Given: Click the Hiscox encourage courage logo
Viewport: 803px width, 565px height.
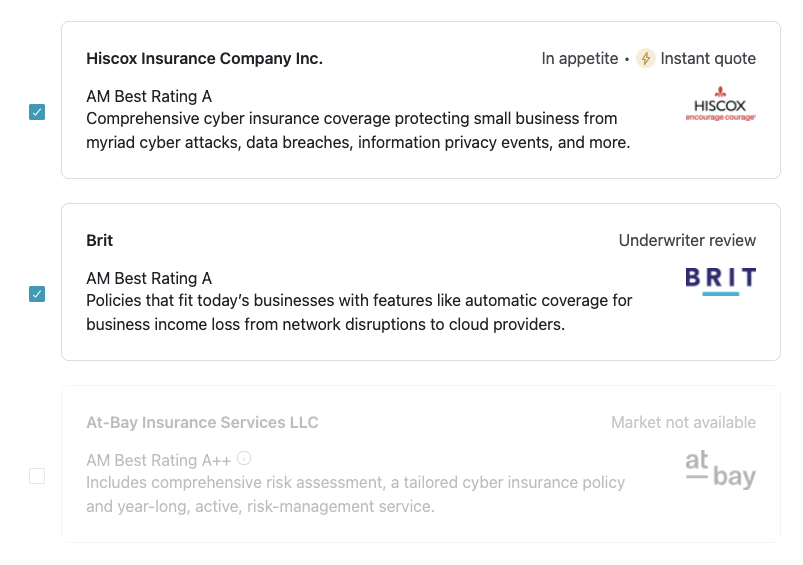Looking at the screenshot, I should point(721,104).
